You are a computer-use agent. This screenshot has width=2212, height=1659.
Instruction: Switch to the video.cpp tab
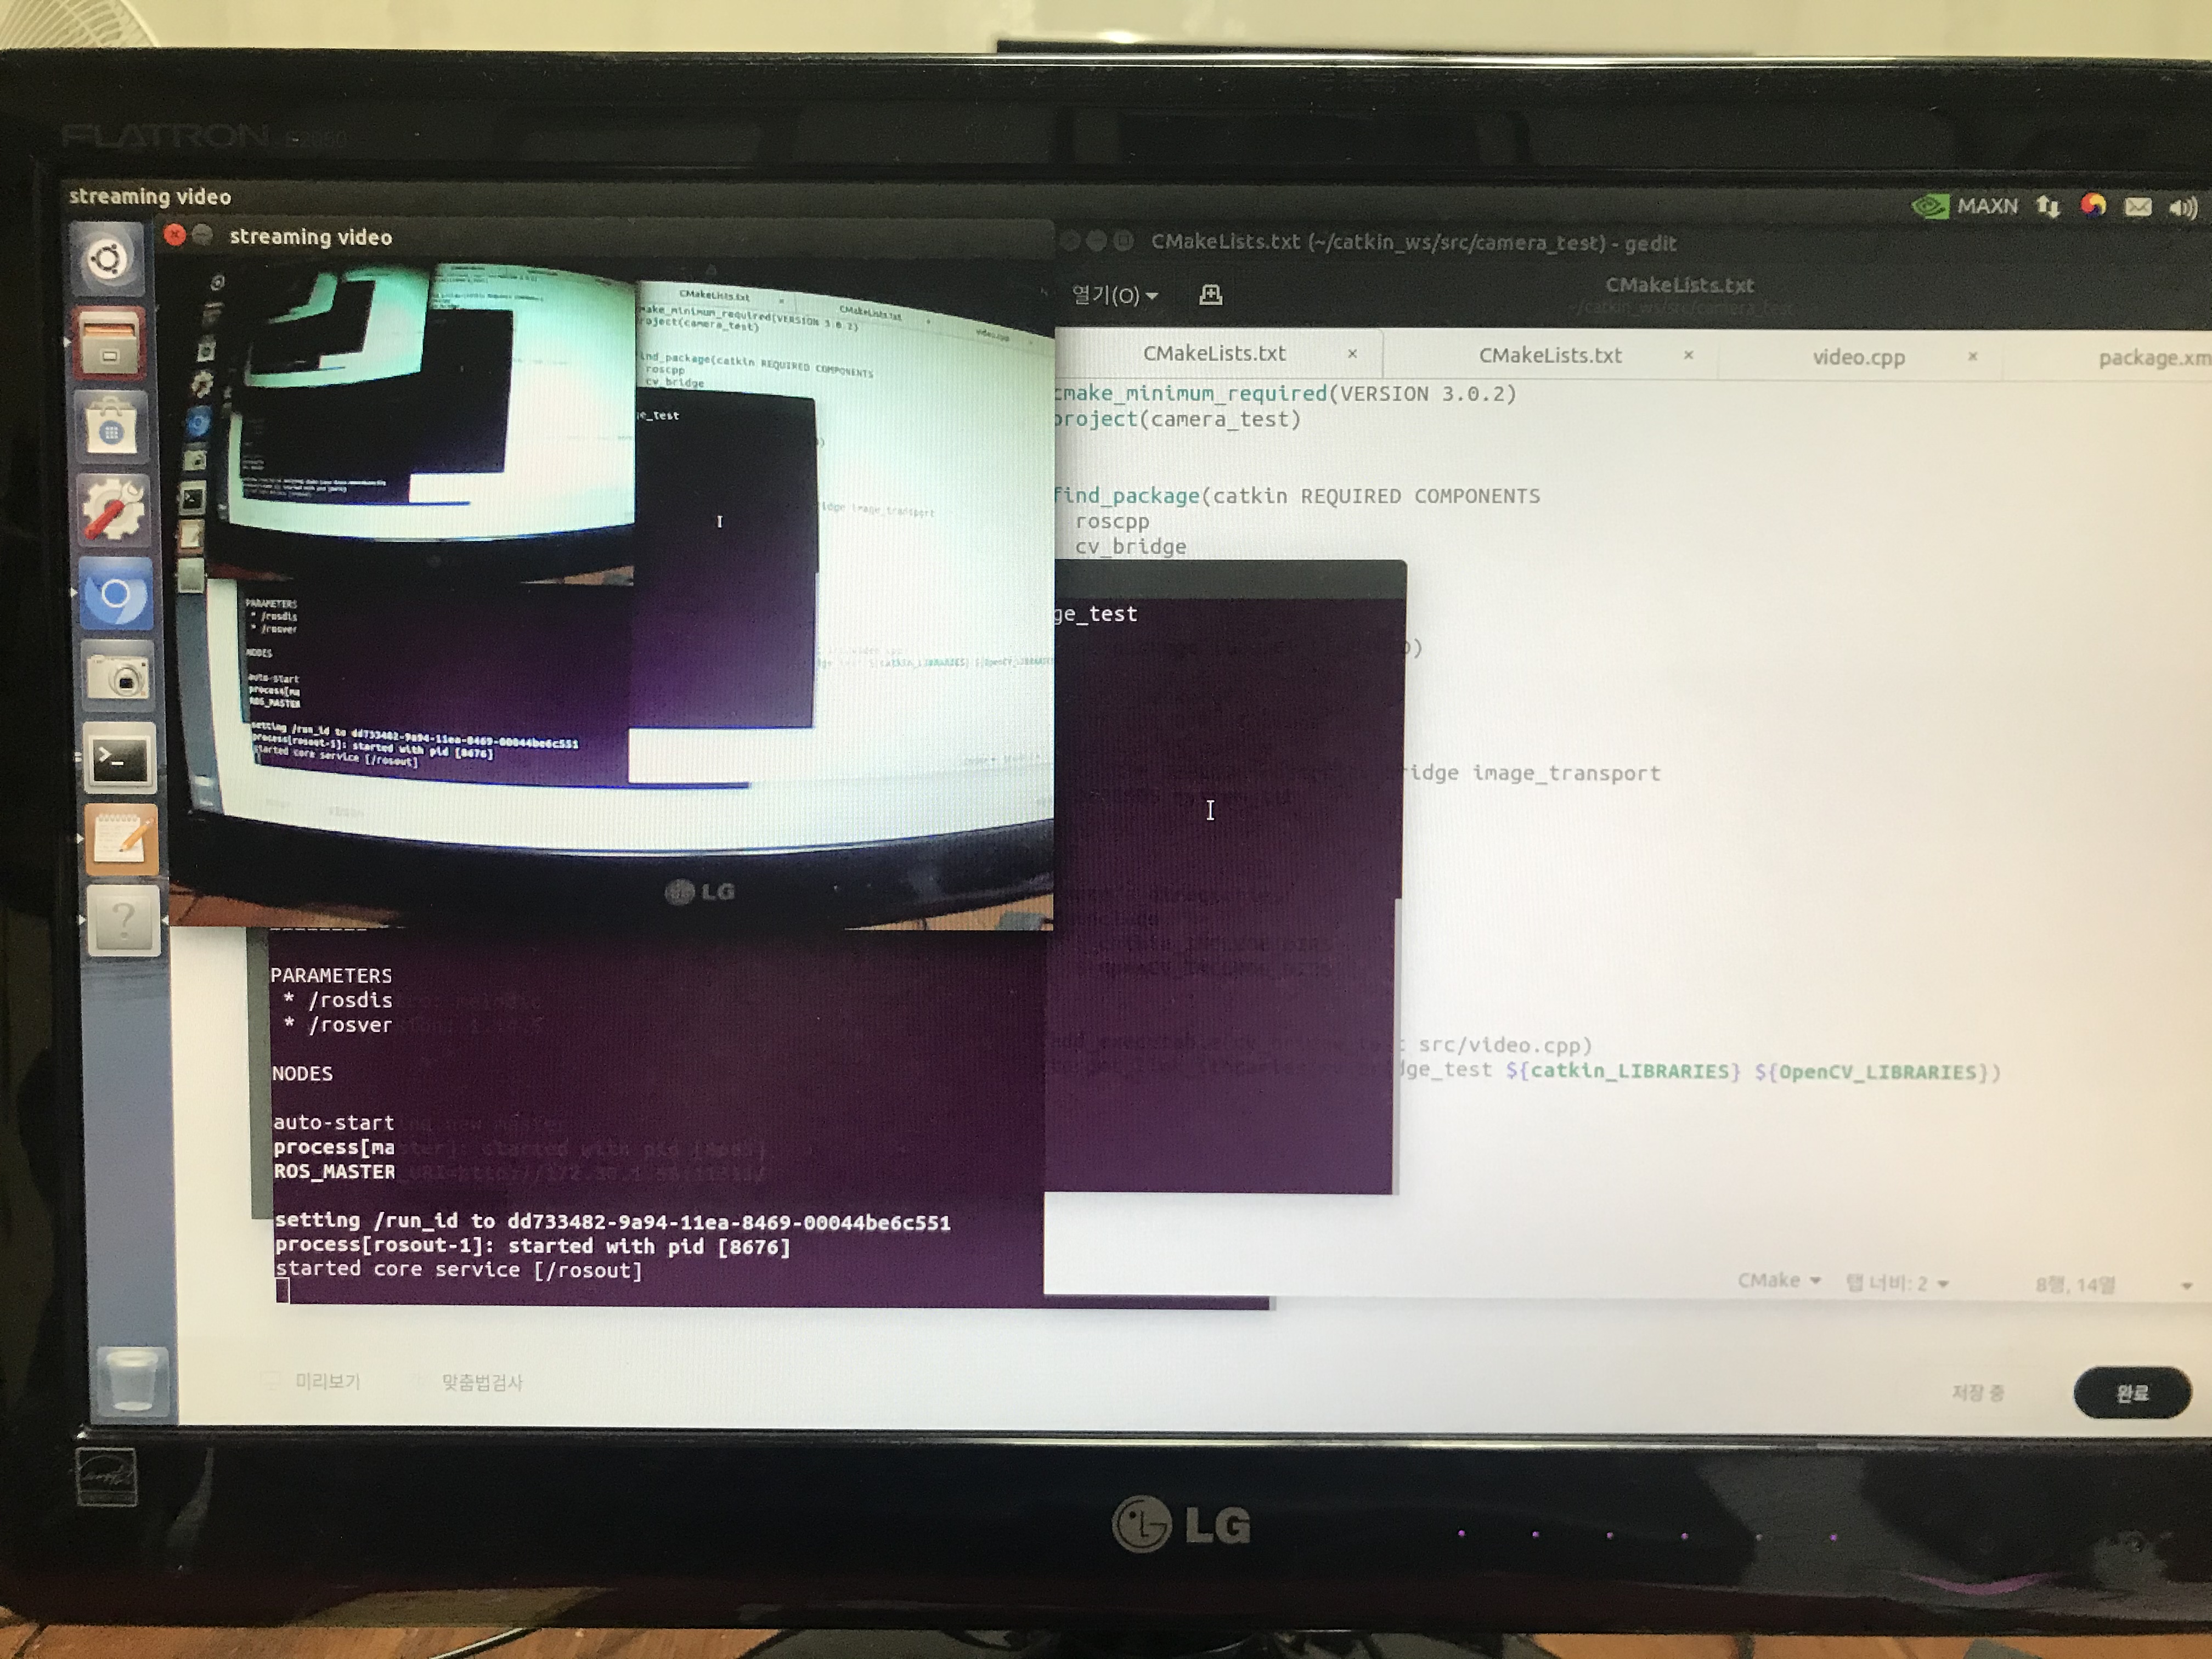pos(1858,357)
